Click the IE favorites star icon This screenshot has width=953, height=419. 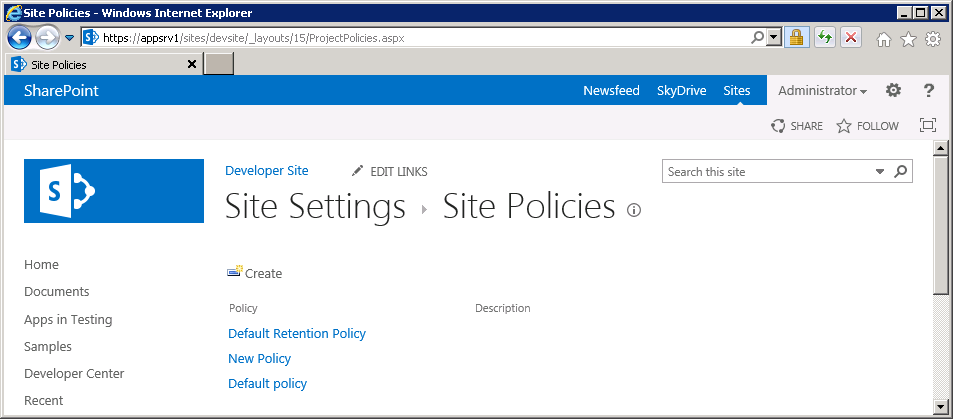pyautogui.click(x=908, y=39)
